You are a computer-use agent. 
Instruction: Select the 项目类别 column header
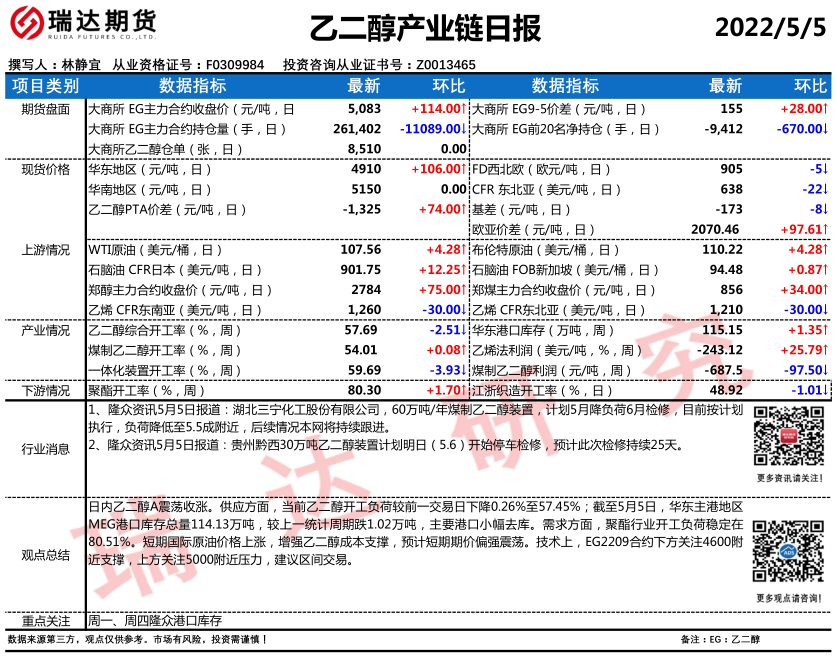45,86
